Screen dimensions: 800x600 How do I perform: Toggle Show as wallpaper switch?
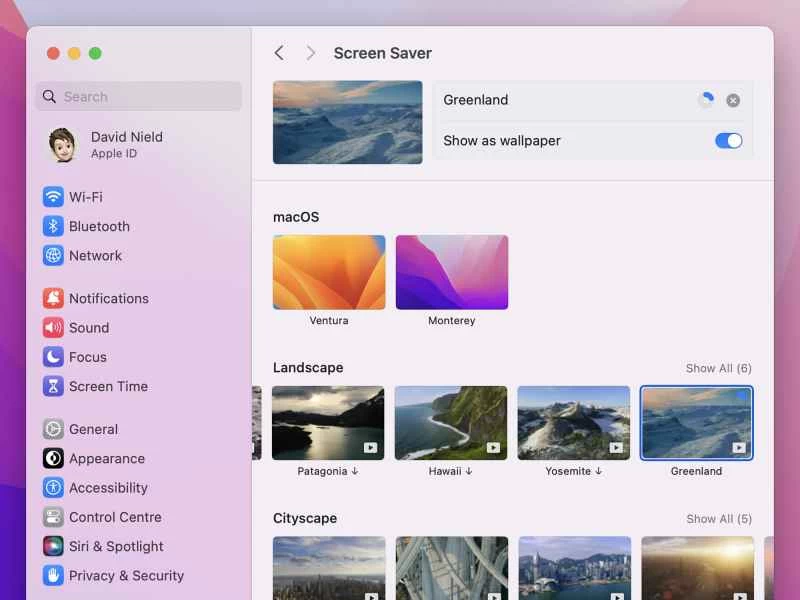point(728,141)
